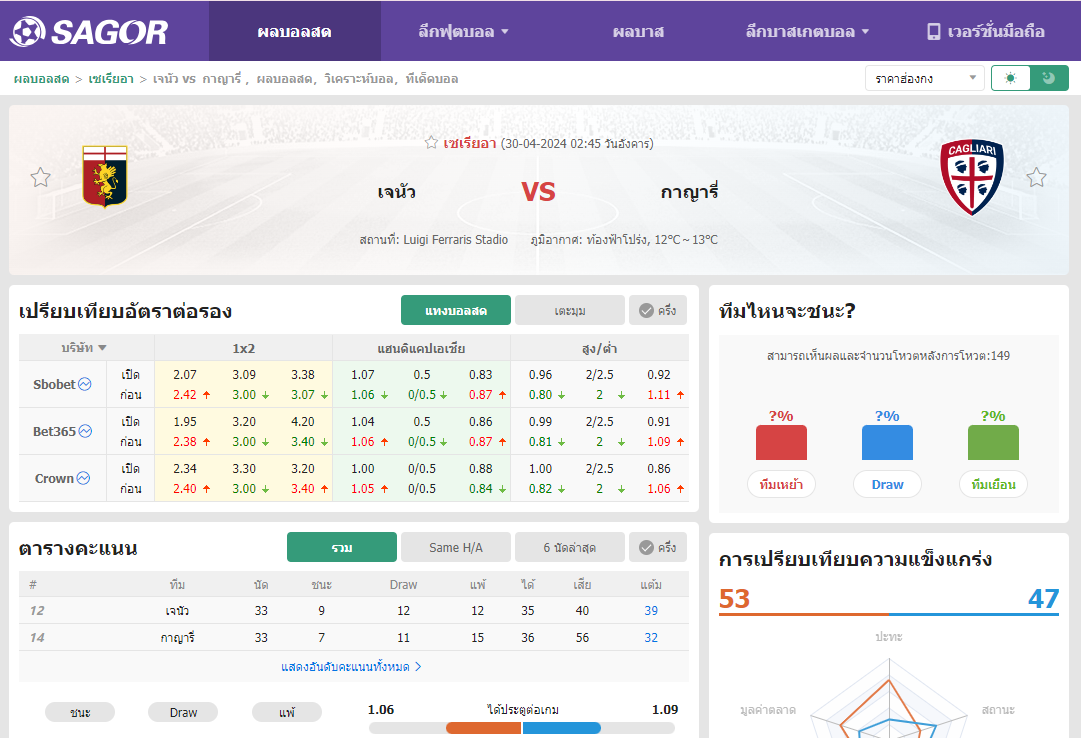Vote for ทีมเยือน away team
Image resolution: width=1081 pixels, height=738 pixels.
(x=993, y=484)
